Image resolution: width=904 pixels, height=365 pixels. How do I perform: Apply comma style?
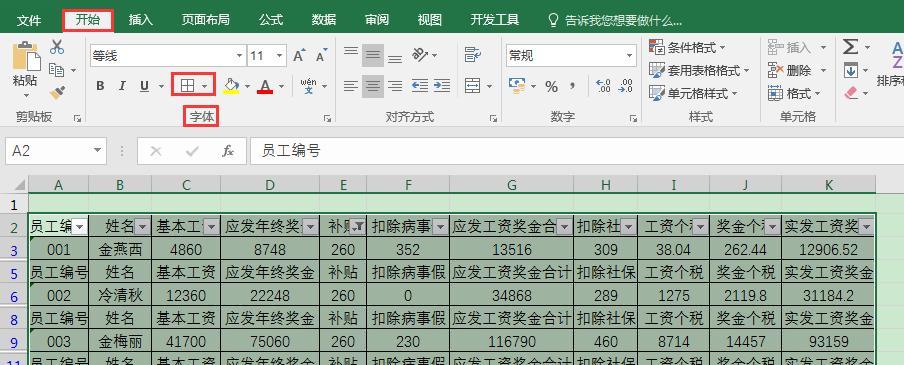[x=572, y=86]
